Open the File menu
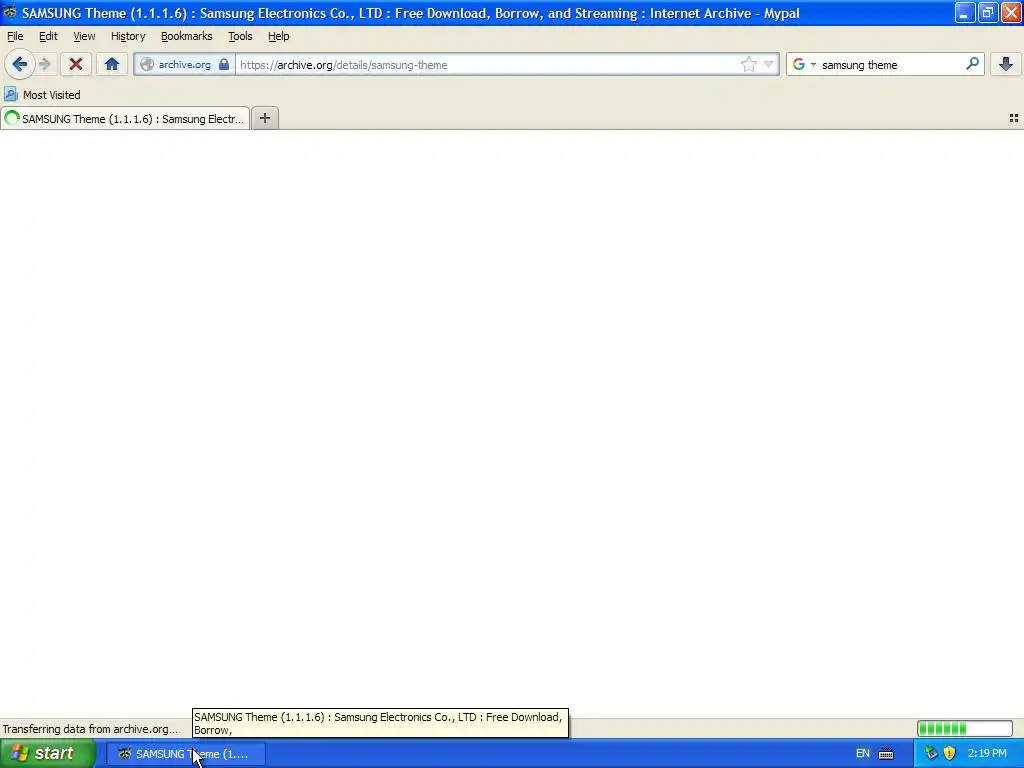Viewport: 1024px width, 768px height. tap(15, 36)
